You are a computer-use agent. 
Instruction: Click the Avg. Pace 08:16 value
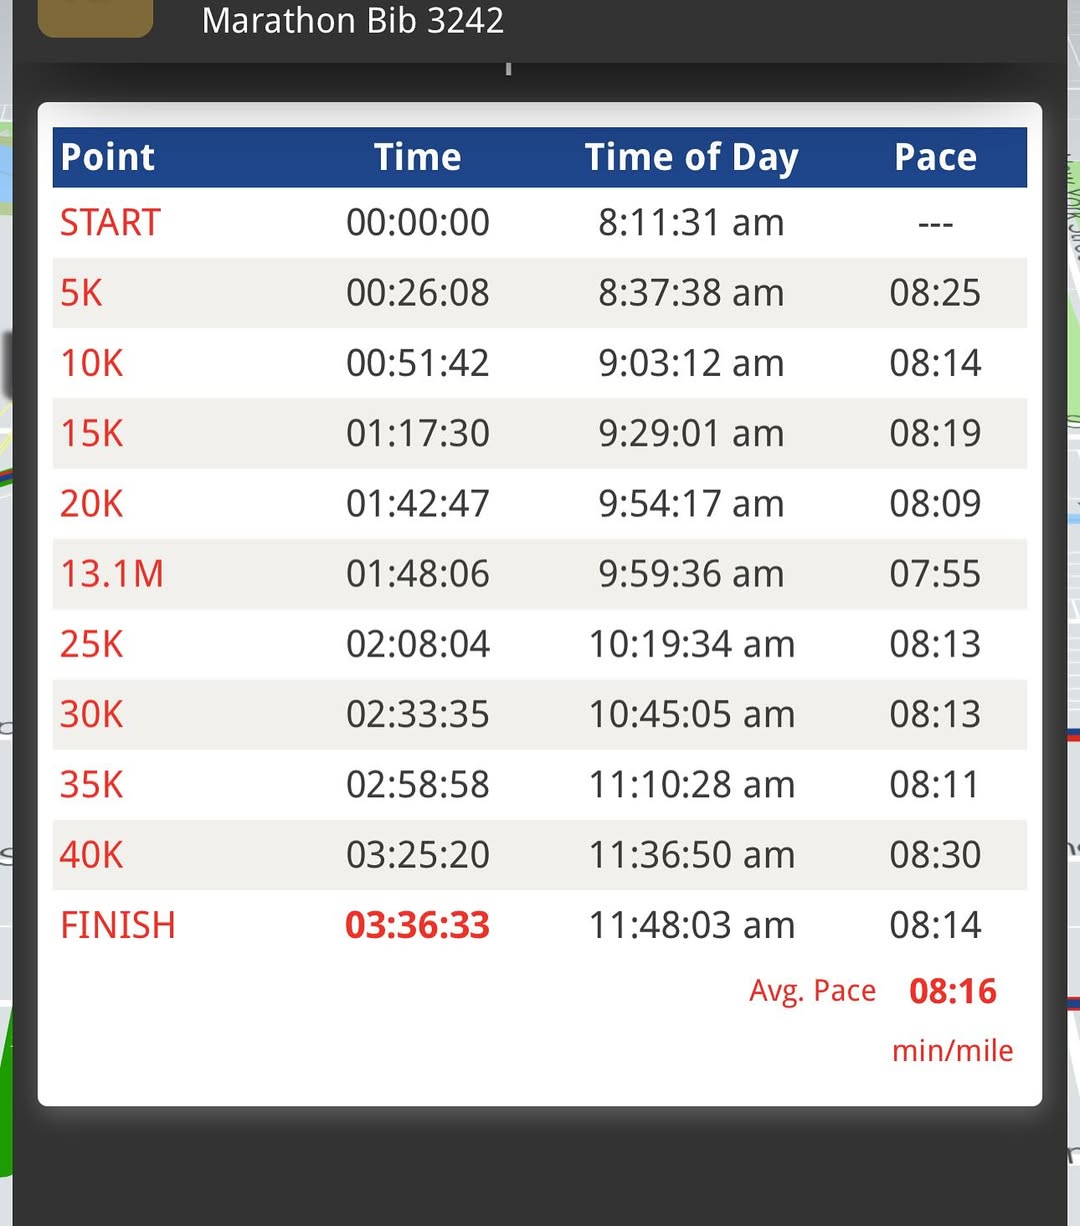pos(953,991)
